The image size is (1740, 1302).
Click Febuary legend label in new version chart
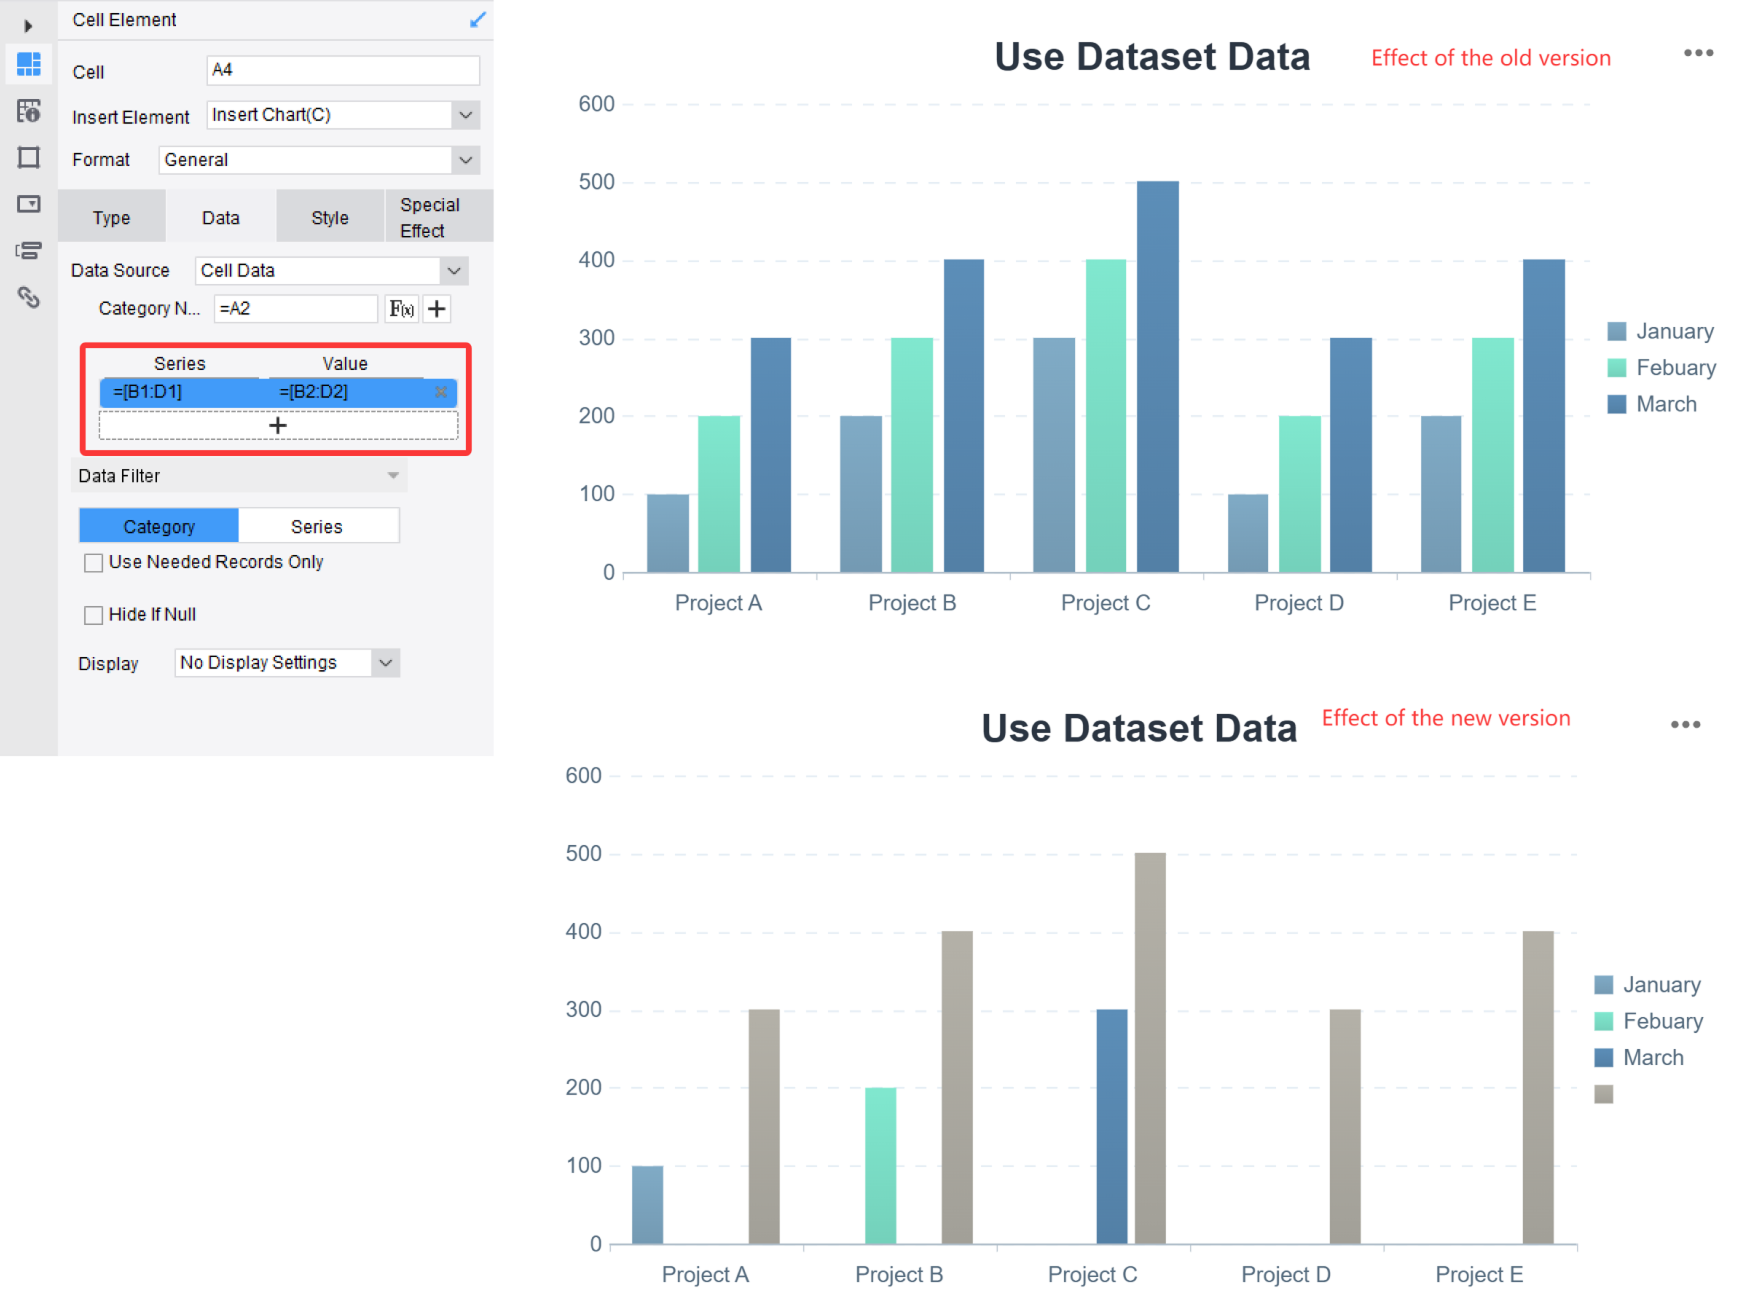click(1663, 1021)
